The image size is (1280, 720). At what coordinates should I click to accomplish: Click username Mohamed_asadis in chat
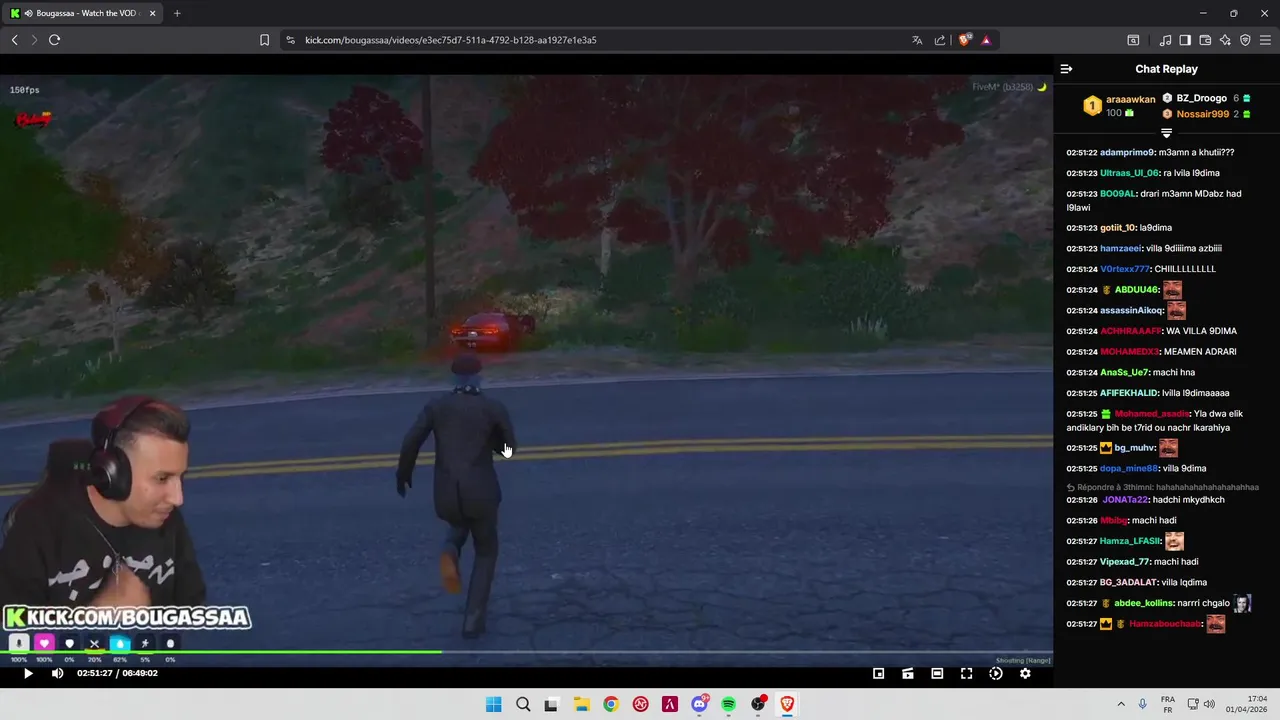1152,414
